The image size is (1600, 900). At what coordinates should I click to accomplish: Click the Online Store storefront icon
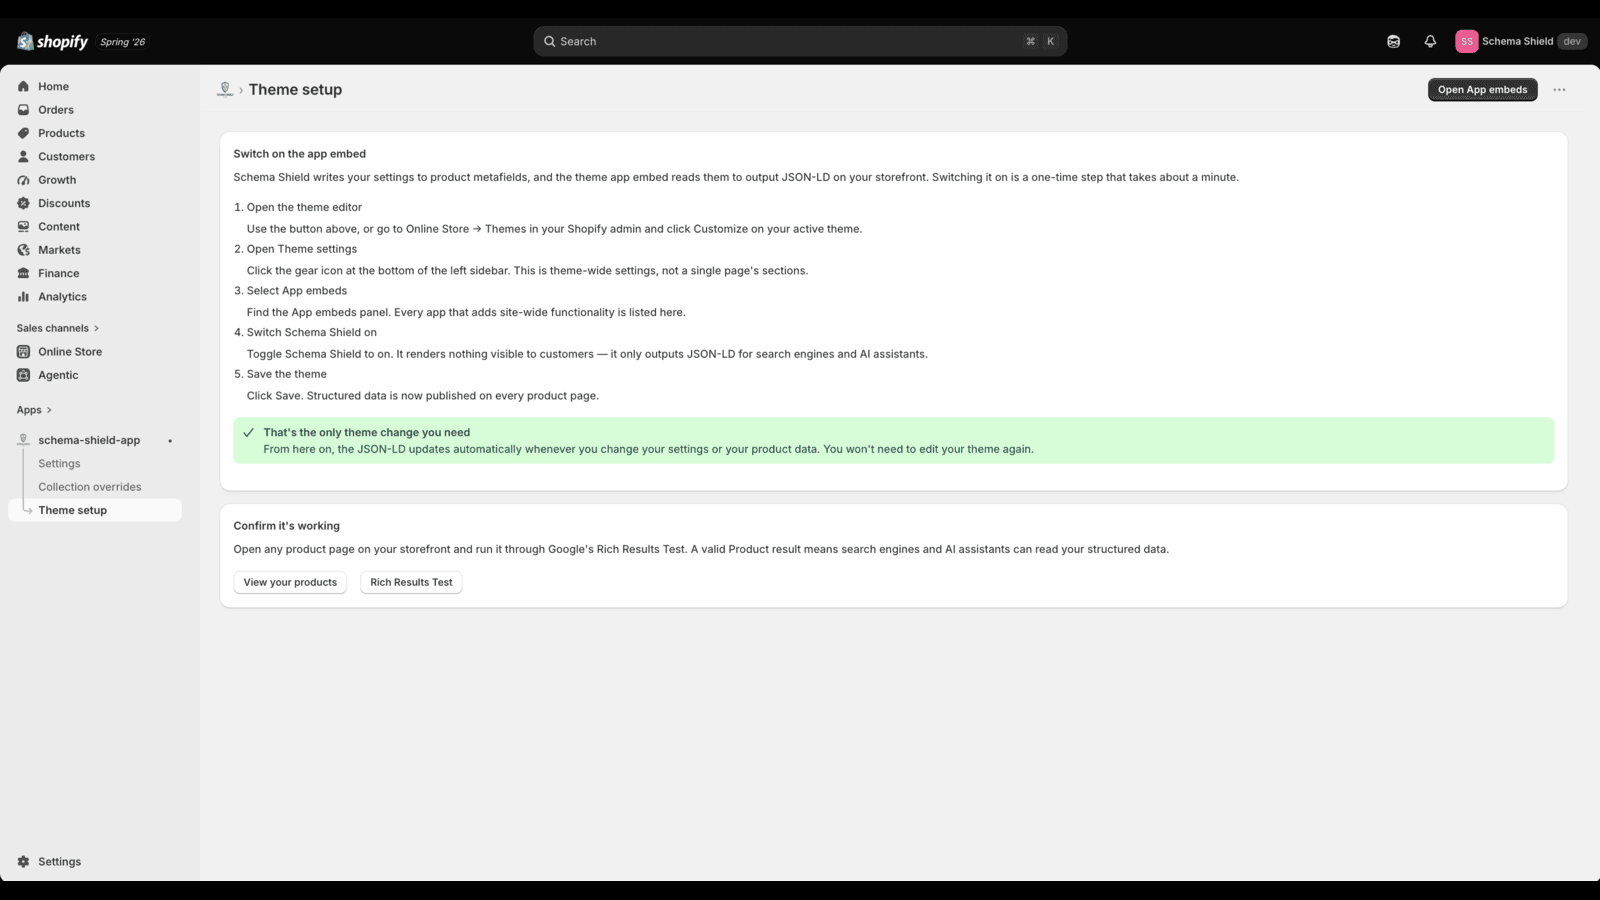pyautogui.click(x=23, y=352)
